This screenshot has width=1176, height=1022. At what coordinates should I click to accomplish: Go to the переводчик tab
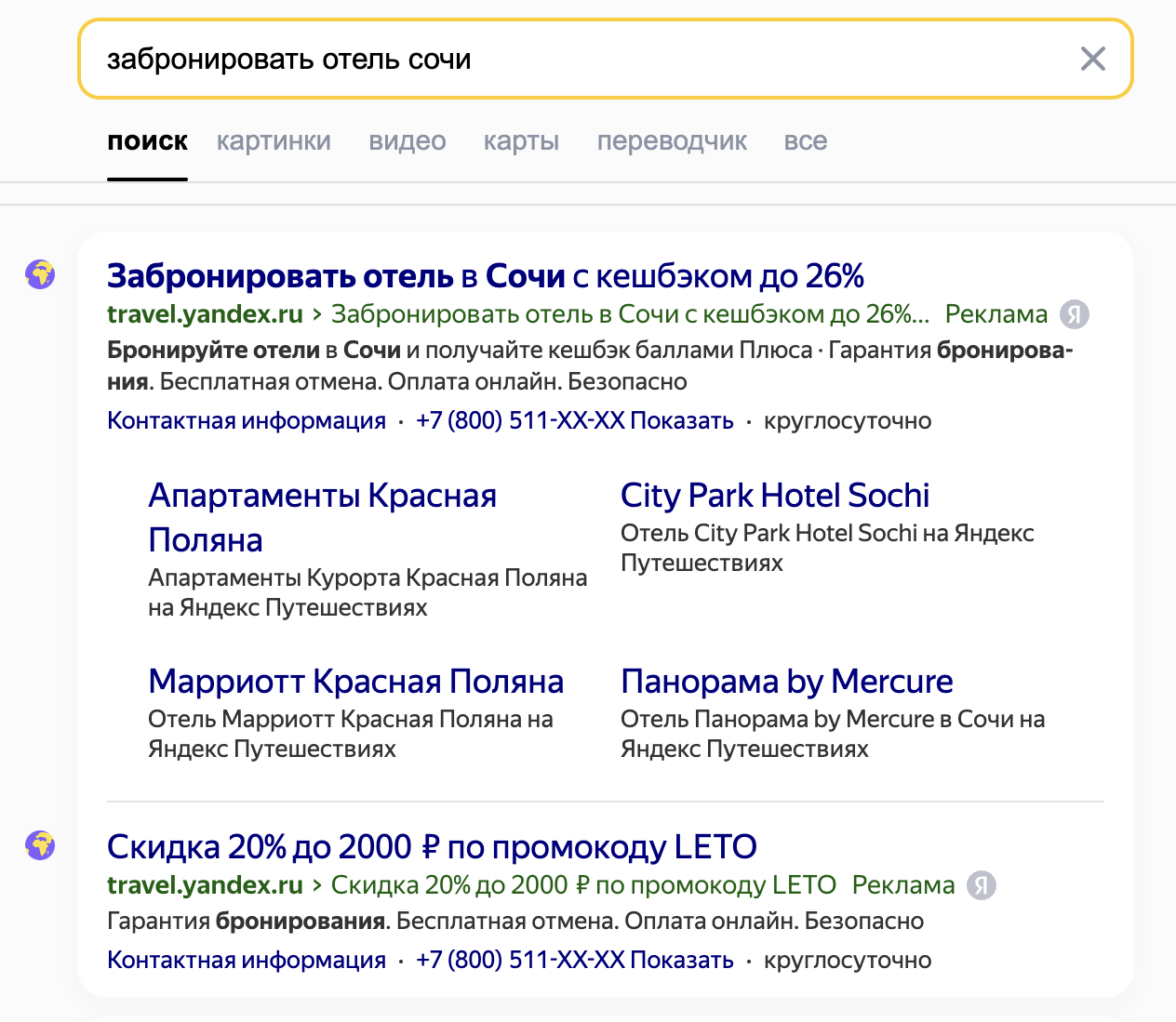coord(671,141)
